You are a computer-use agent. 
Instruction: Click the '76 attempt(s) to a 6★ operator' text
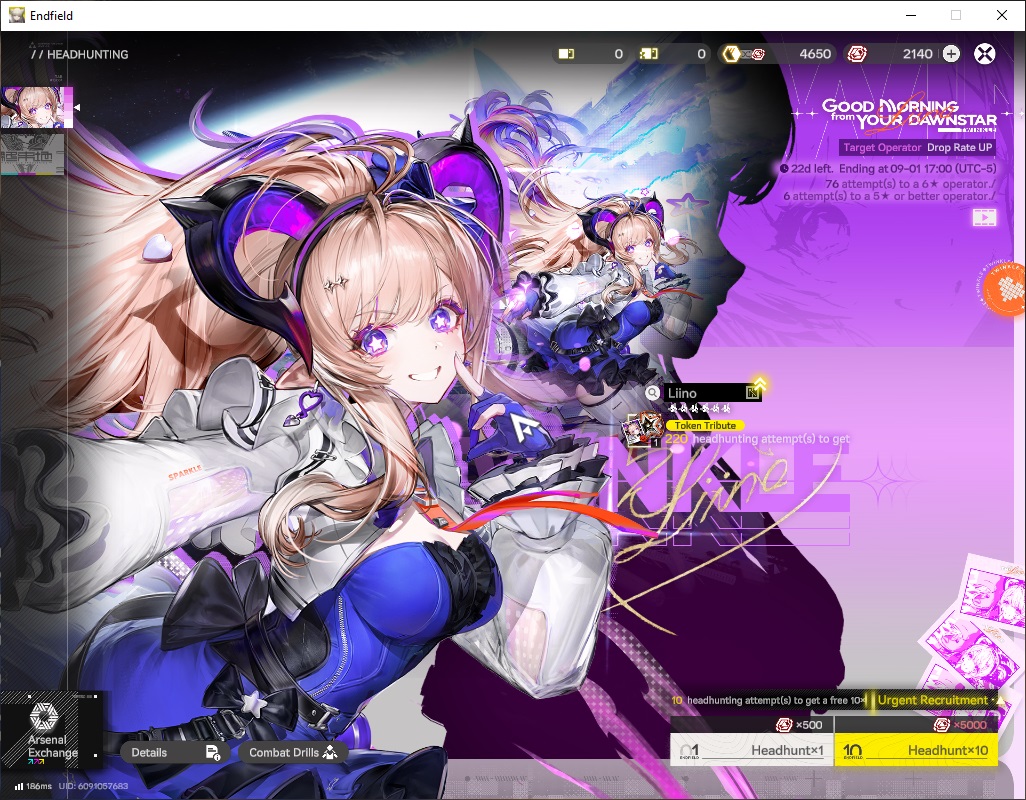click(x=910, y=184)
